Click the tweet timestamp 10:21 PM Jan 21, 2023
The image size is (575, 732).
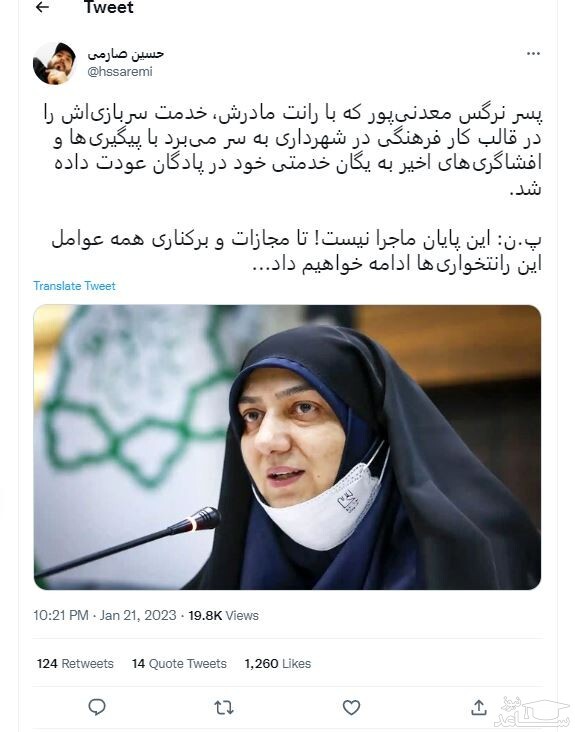pos(105,615)
